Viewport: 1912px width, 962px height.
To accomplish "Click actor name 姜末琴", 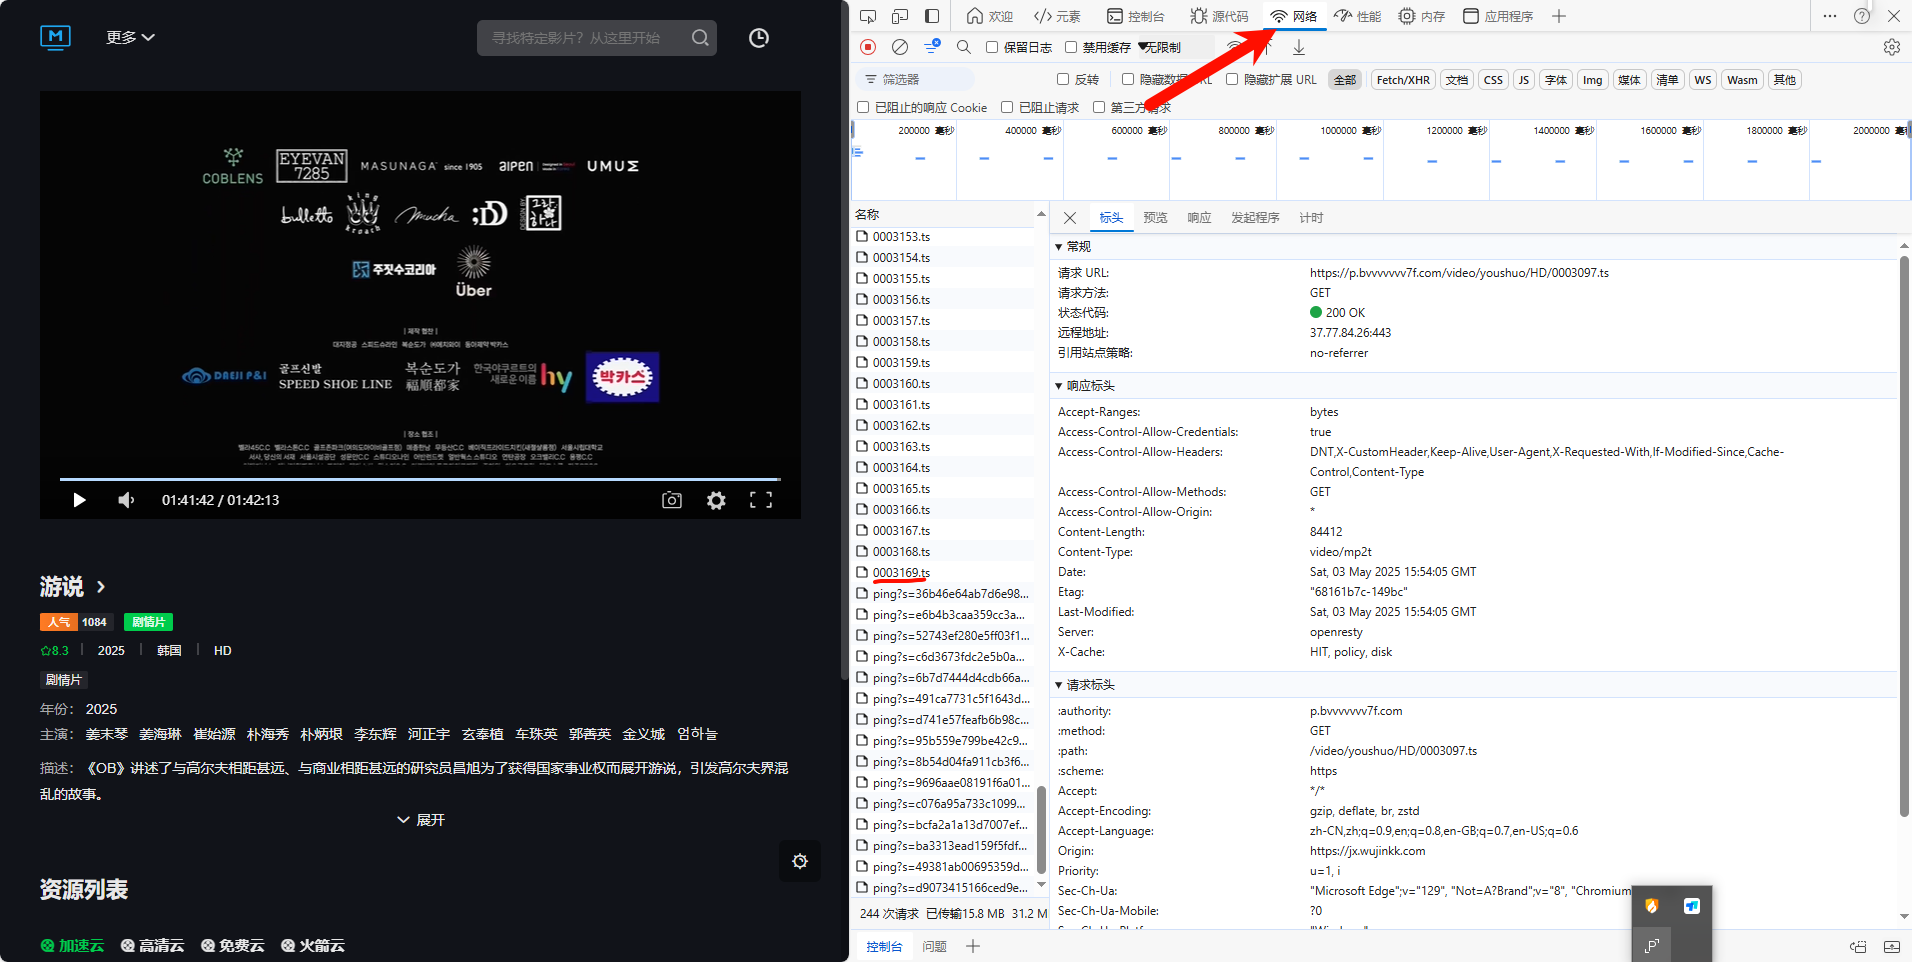I will coord(107,734).
